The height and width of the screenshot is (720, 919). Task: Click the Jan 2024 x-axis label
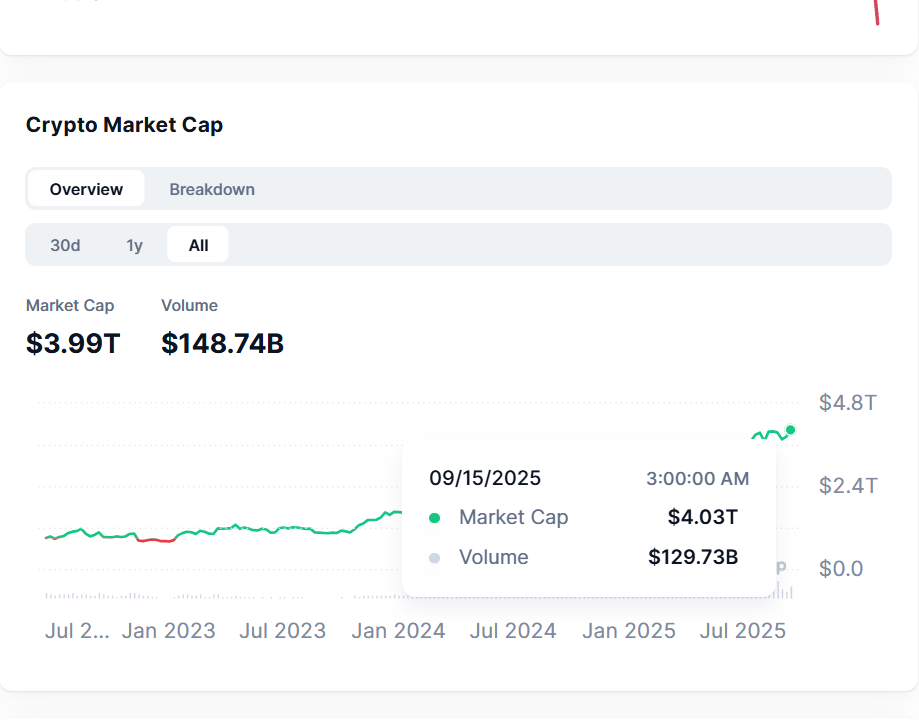(398, 631)
